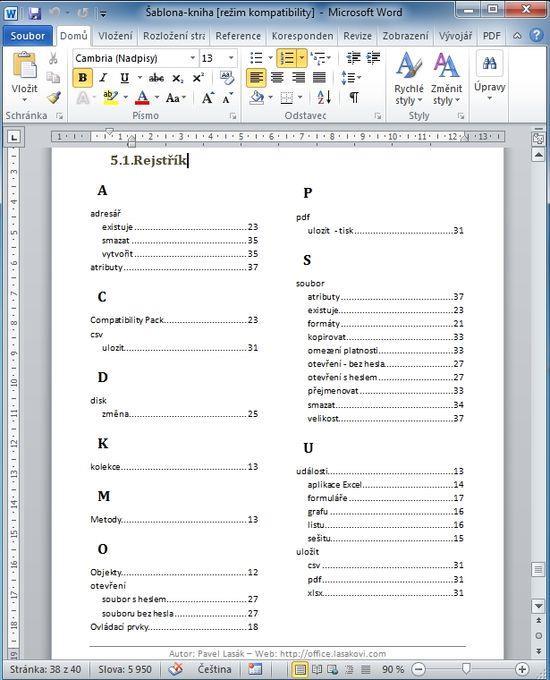Screen dimensions: 550x680
Task: Switch to Web Layout view icon
Action: pos(332,669)
